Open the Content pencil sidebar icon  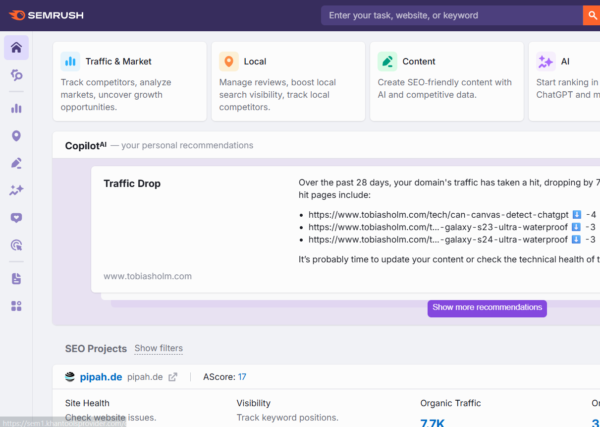16,163
